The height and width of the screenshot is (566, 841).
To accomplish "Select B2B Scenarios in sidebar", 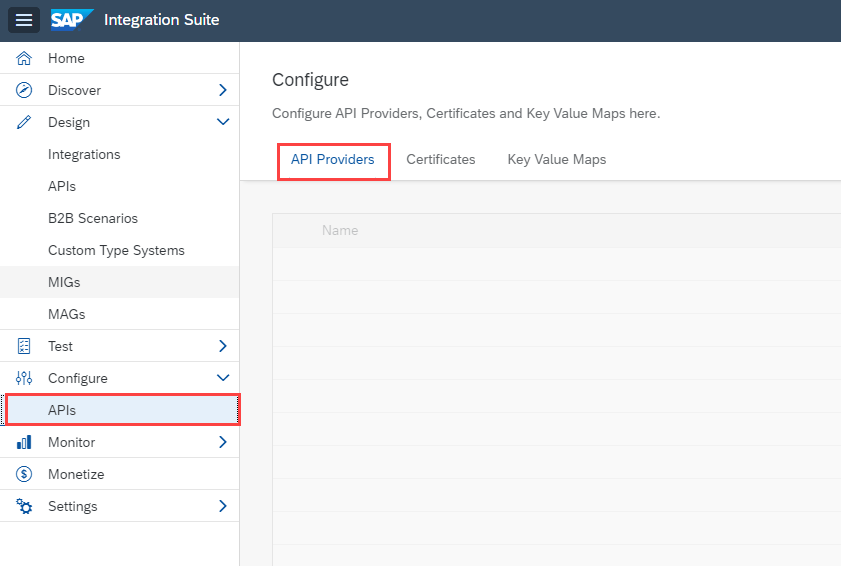I will (93, 218).
